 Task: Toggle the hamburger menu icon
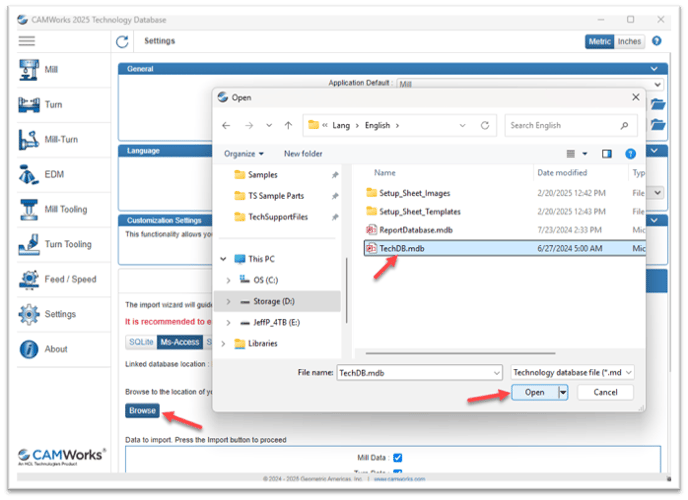[27, 41]
